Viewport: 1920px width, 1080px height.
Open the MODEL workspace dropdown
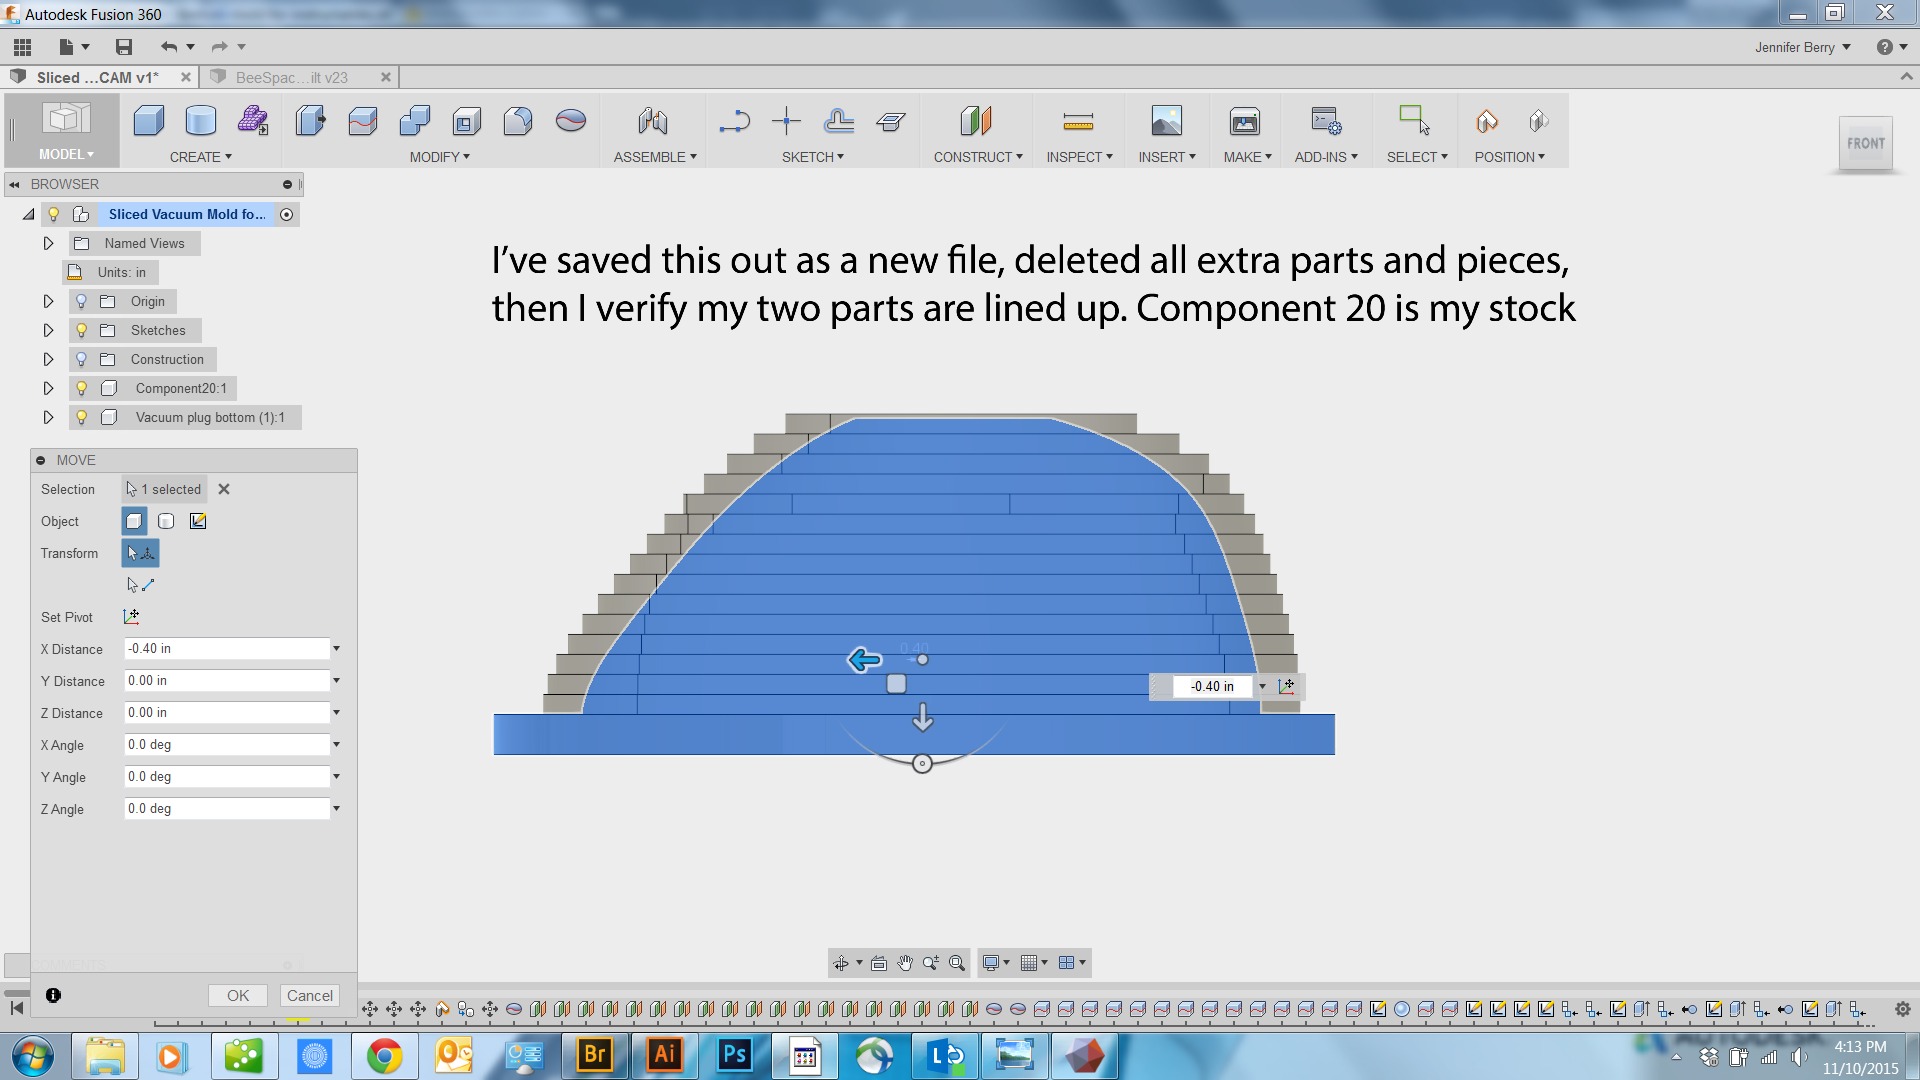(x=65, y=154)
